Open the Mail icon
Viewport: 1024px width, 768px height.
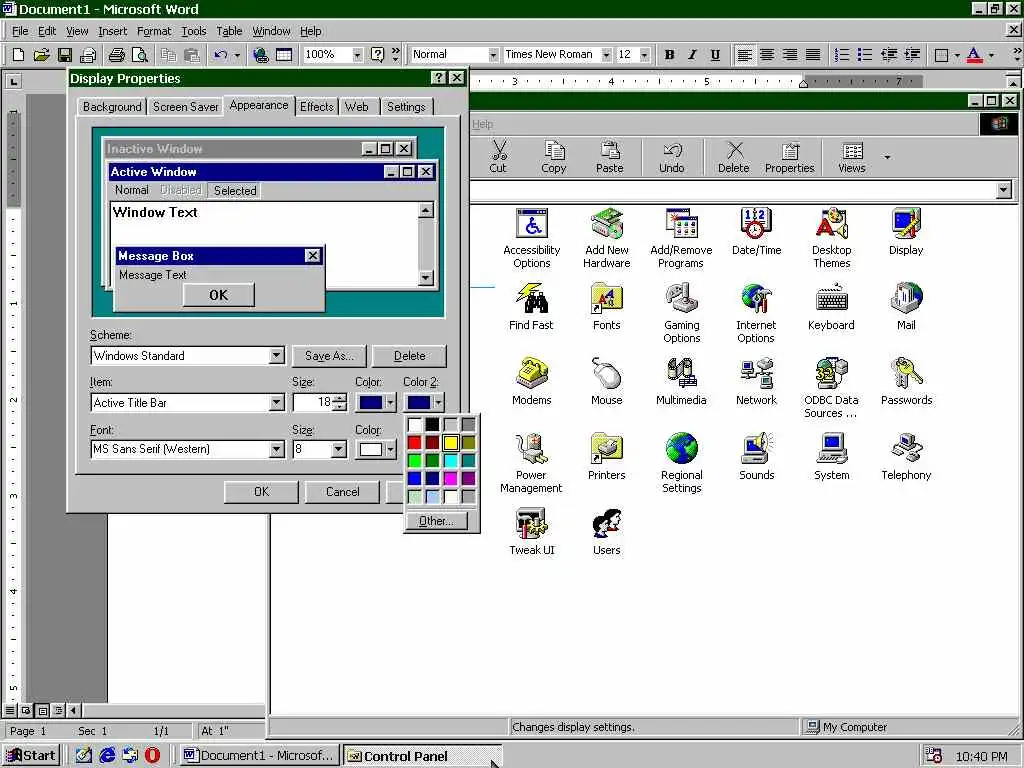(906, 307)
